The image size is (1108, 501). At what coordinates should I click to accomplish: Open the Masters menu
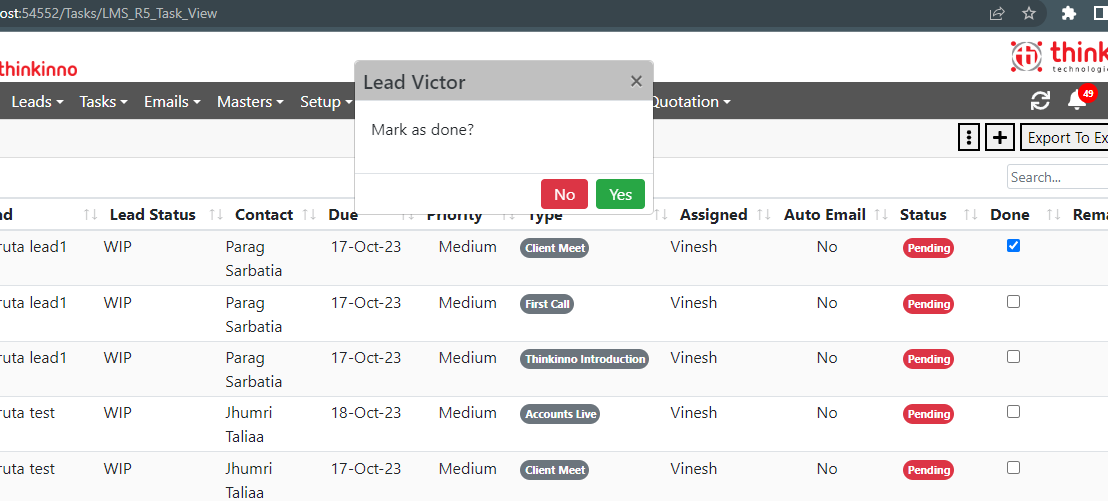pos(250,102)
